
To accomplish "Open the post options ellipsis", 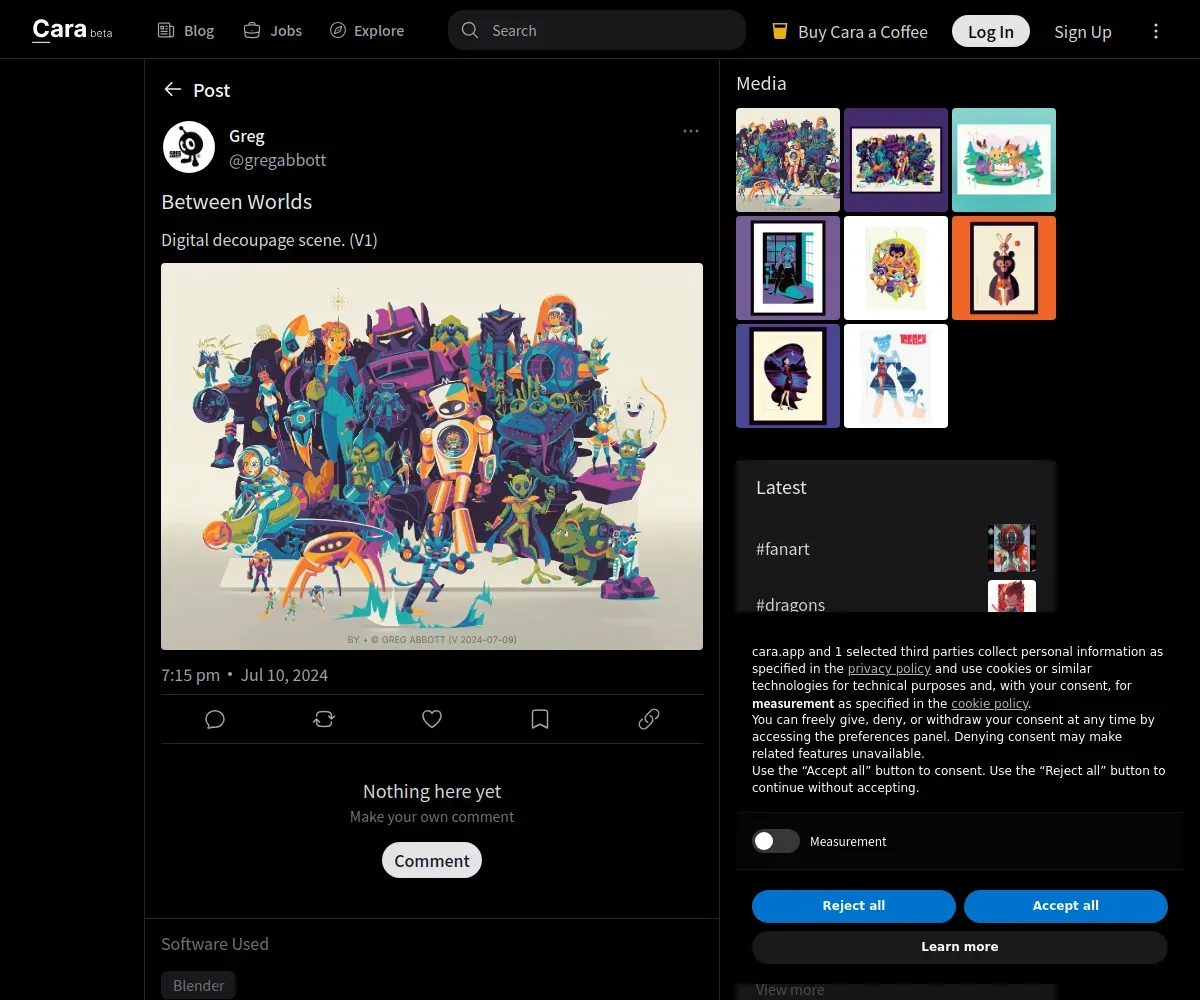I will pyautogui.click(x=691, y=131).
